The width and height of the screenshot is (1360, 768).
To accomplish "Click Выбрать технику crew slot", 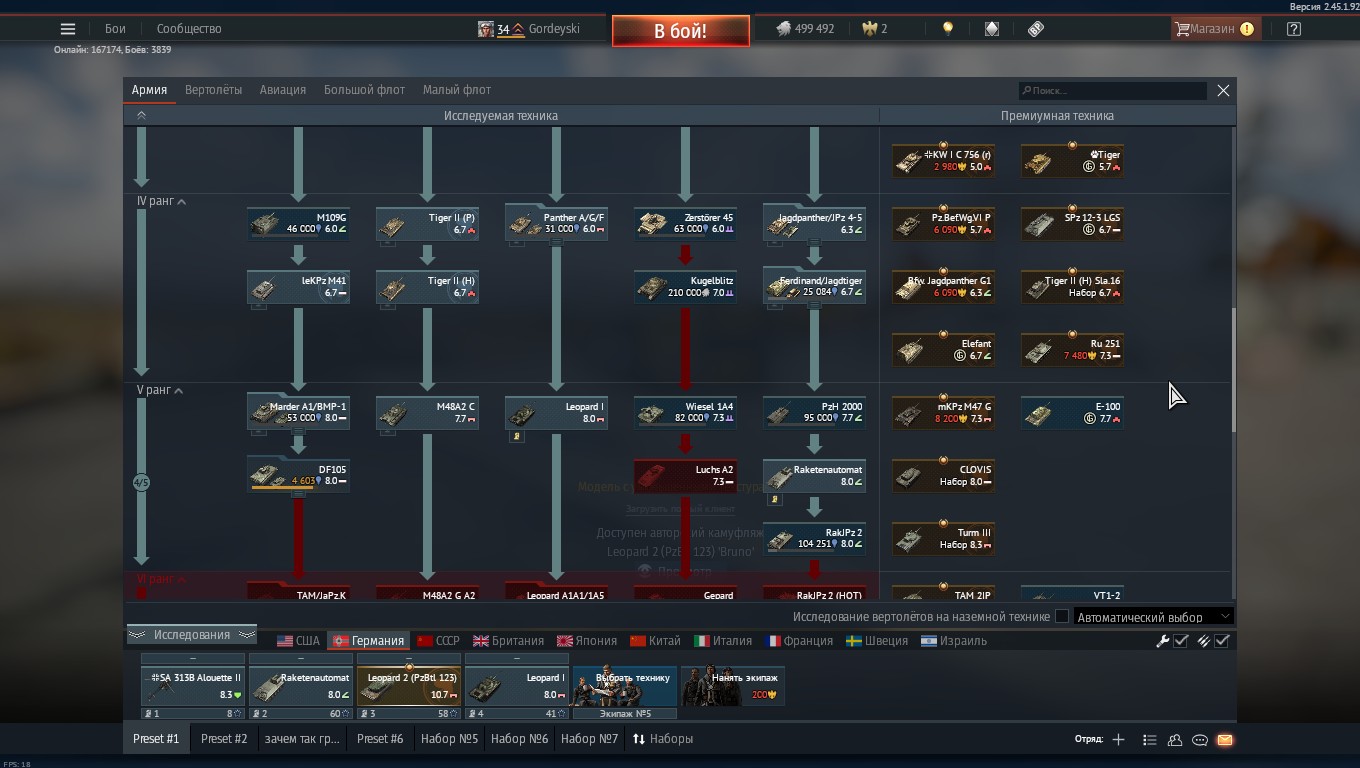I will coord(624,686).
